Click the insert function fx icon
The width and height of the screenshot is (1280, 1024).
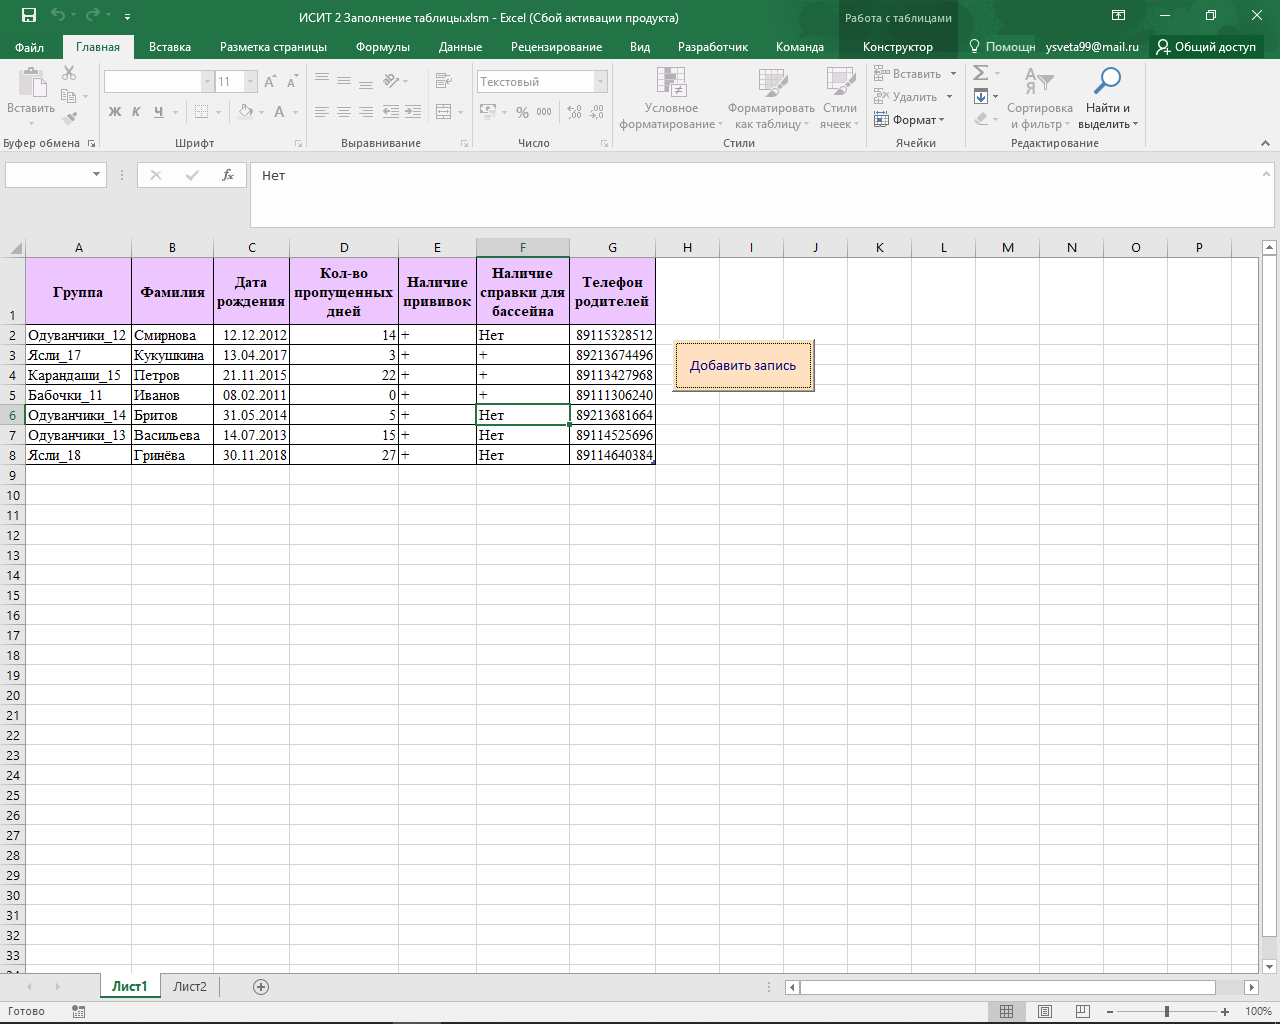click(228, 175)
